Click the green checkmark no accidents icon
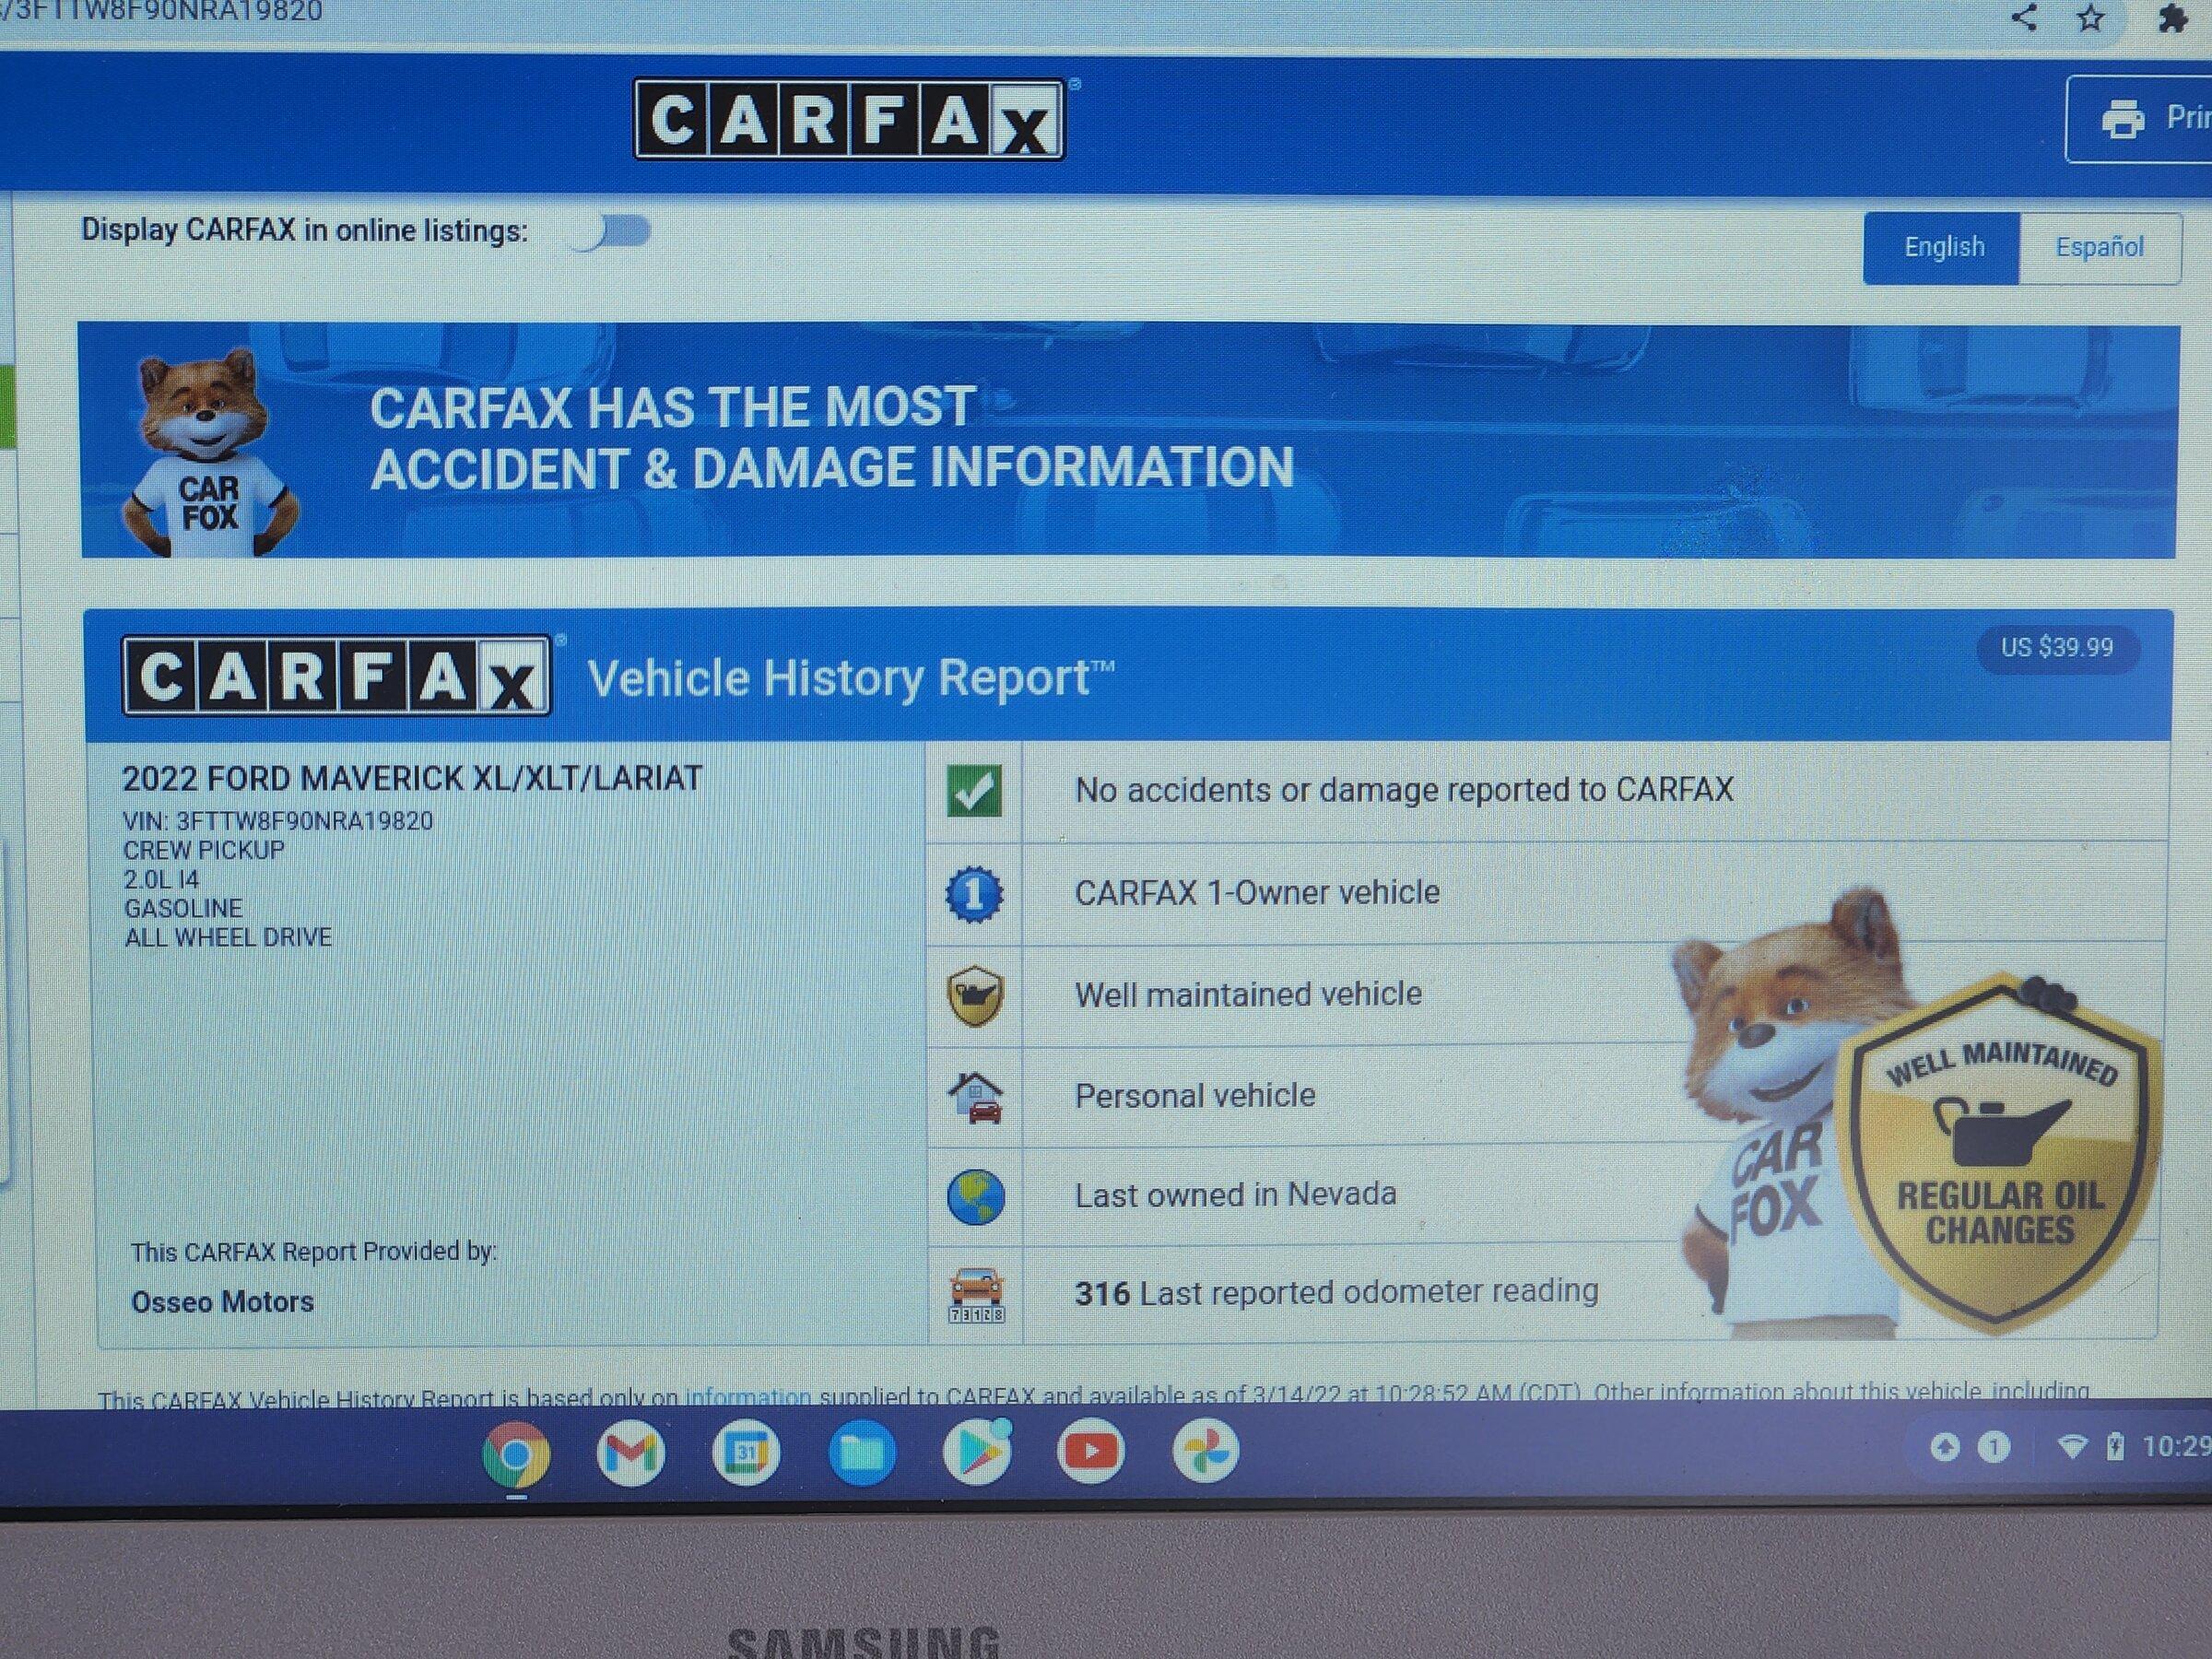 coord(974,791)
